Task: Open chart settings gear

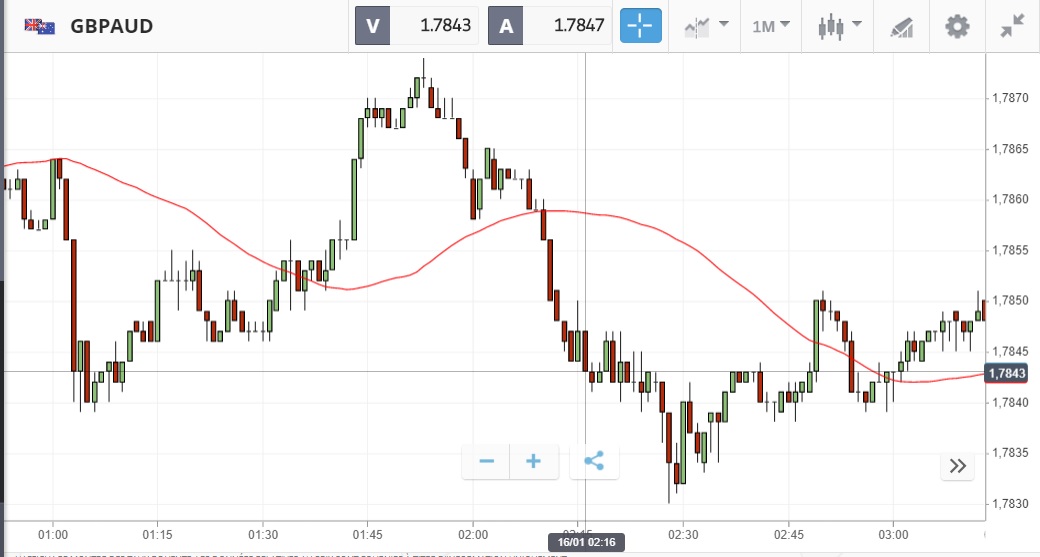Action: pyautogui.click(x=958, y=26)
